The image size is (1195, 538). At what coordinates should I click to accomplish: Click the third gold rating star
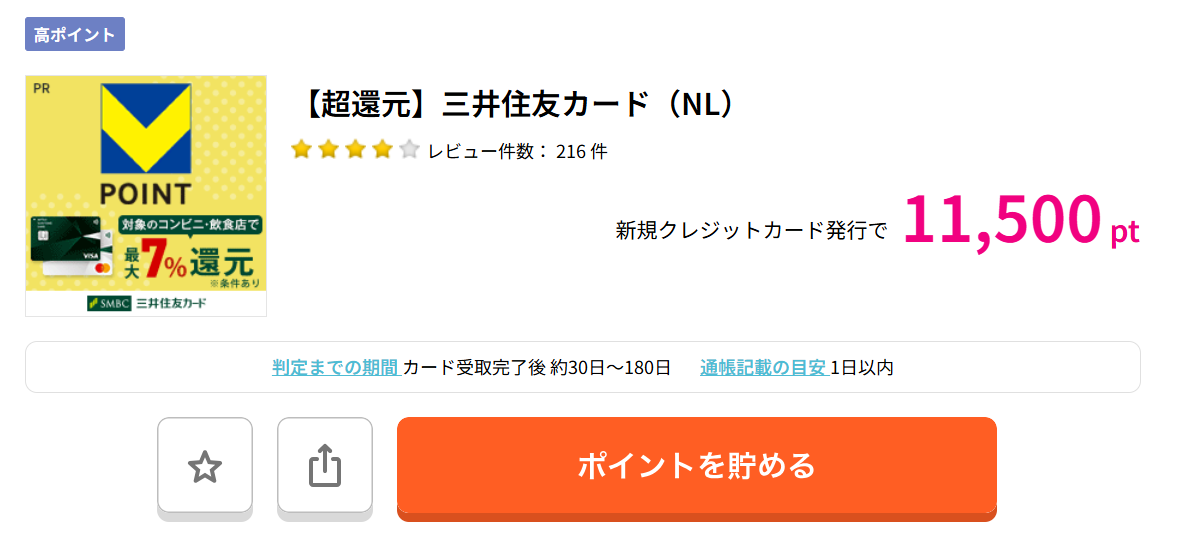355,149
